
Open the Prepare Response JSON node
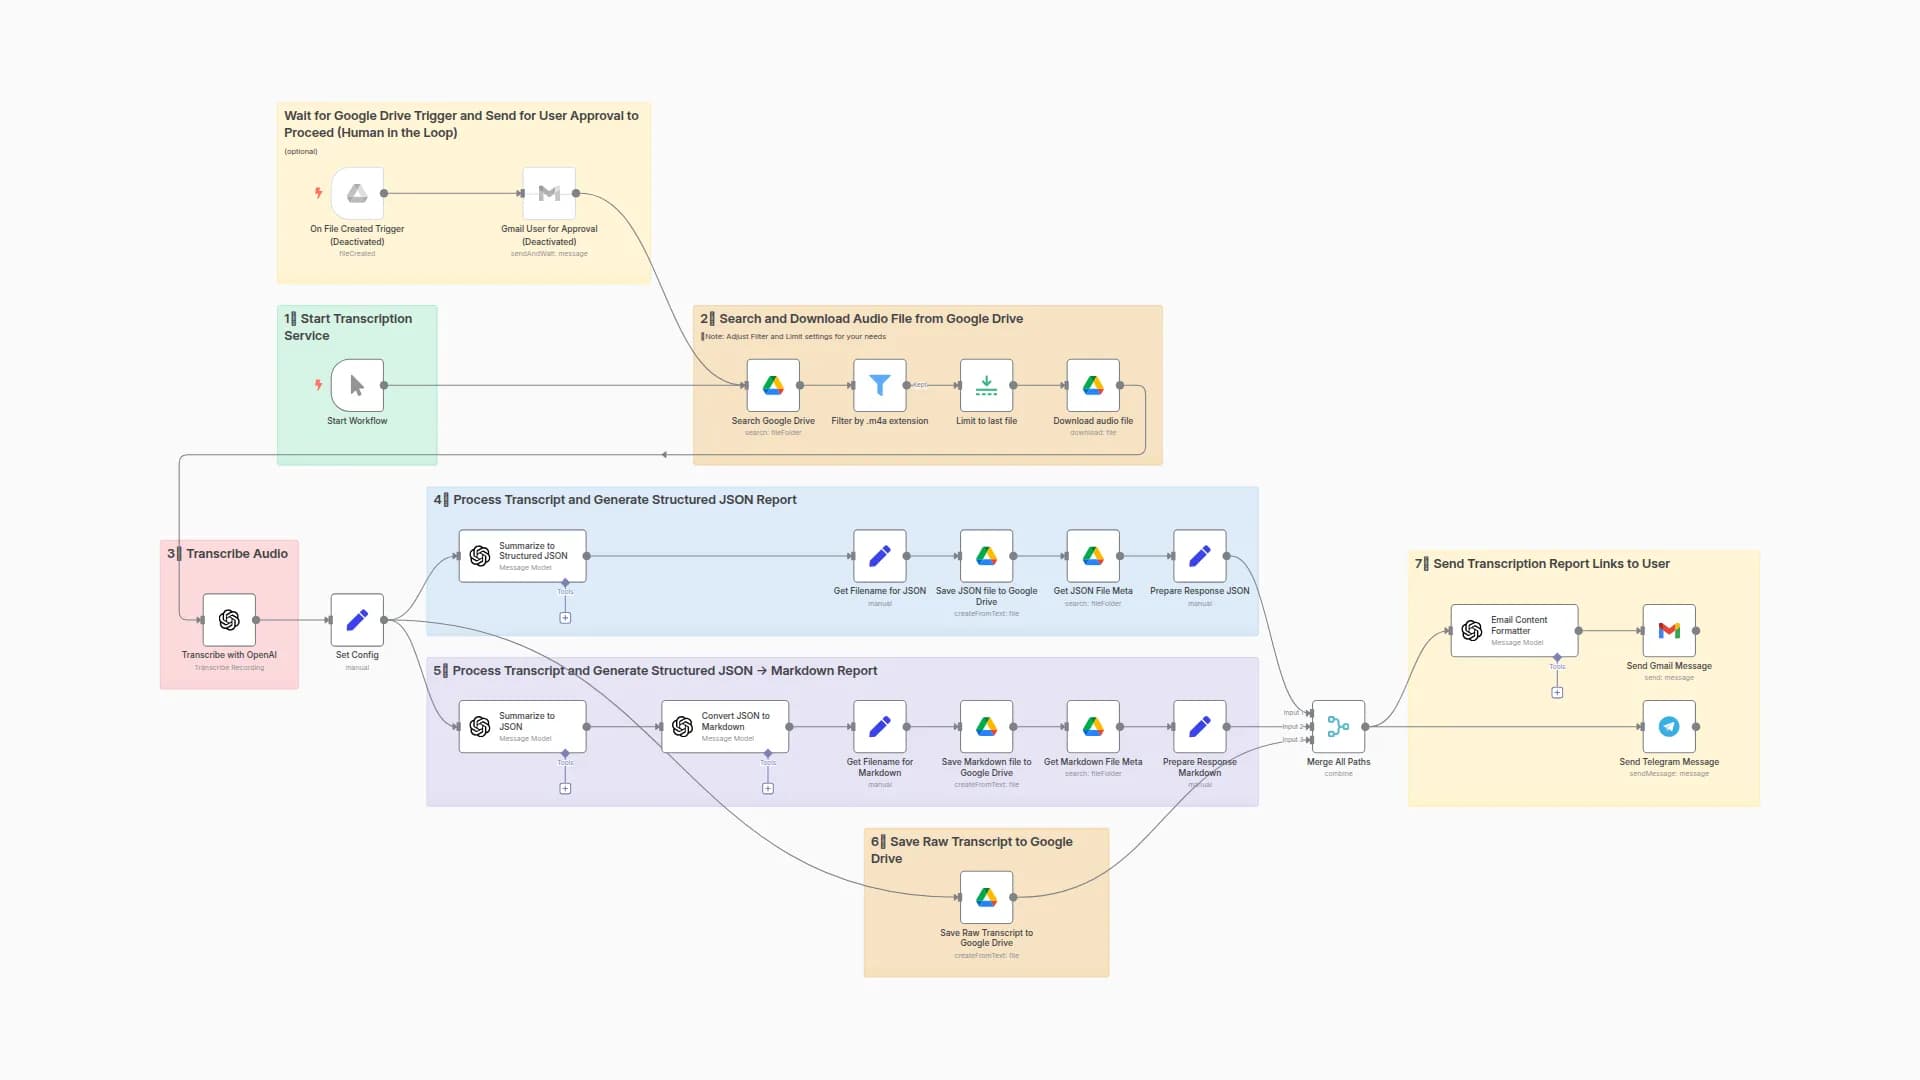point(1200,556)
